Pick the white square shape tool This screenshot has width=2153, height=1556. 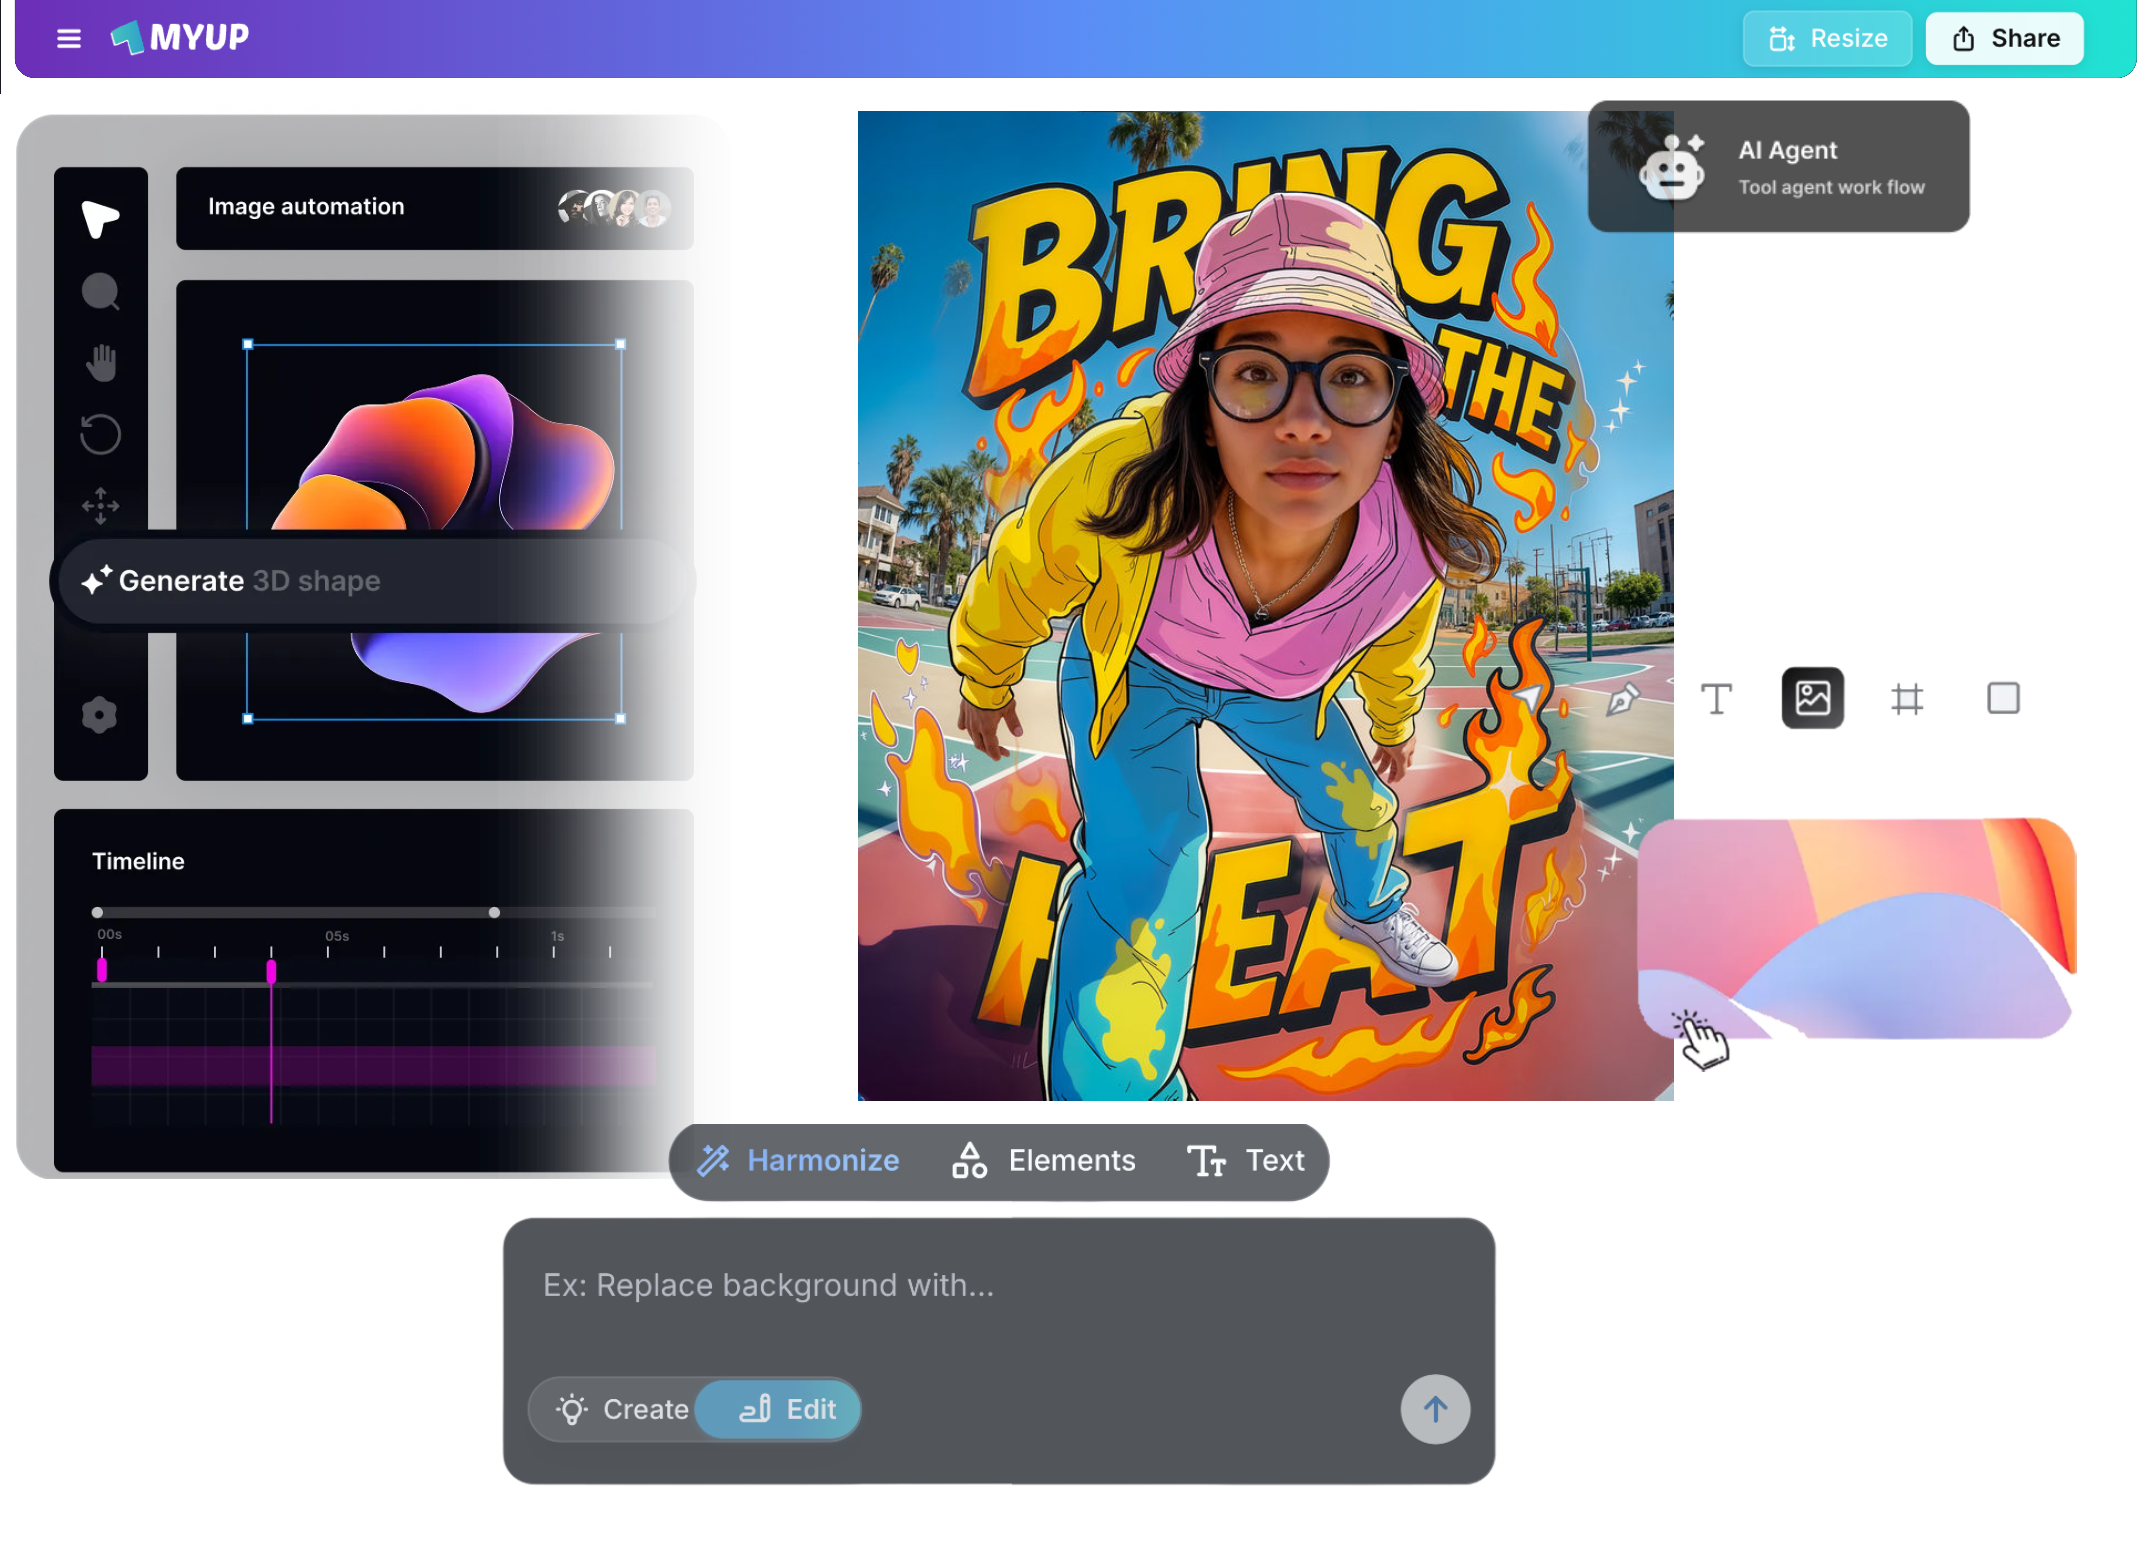(2003, 698)
